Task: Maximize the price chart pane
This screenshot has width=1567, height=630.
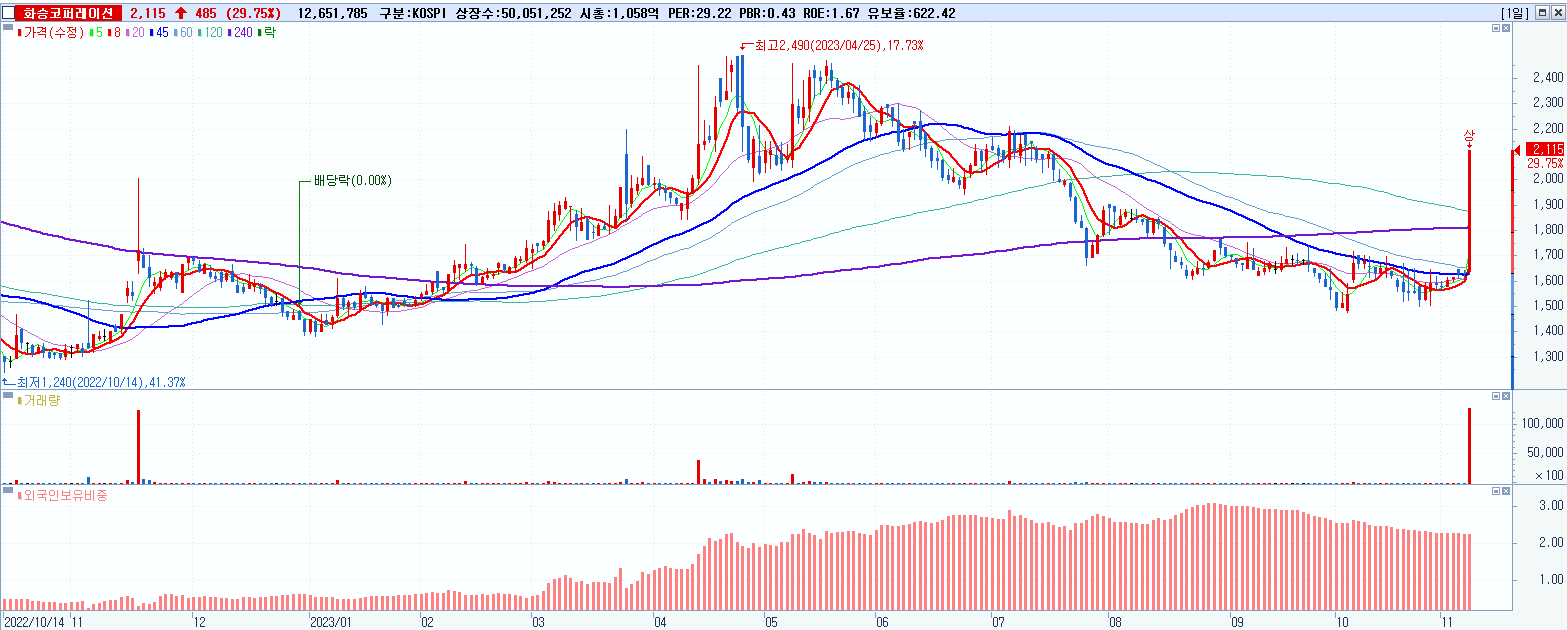Action: click(x=1496, y=29)
